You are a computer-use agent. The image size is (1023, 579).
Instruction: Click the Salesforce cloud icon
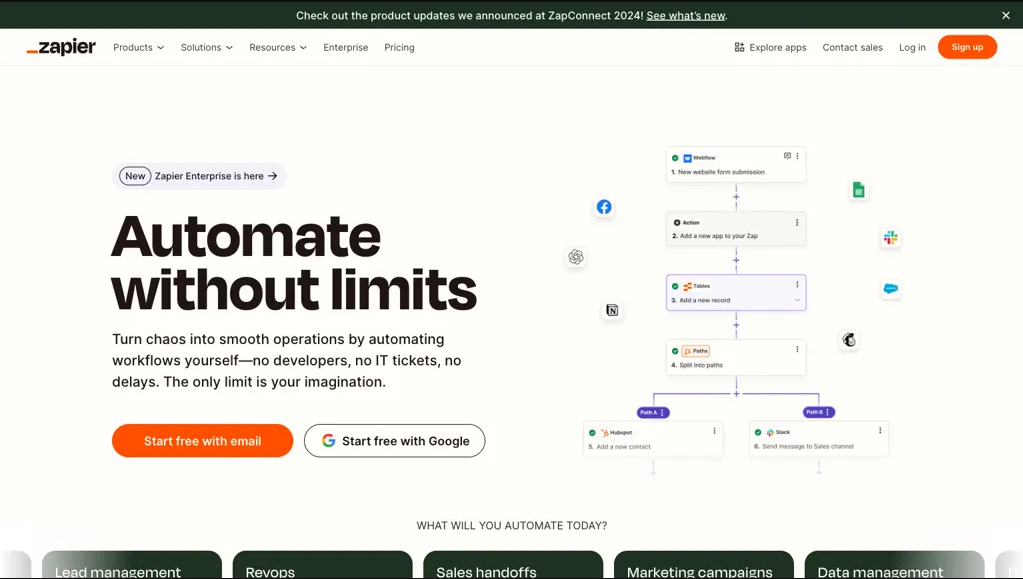click(890, 289)
